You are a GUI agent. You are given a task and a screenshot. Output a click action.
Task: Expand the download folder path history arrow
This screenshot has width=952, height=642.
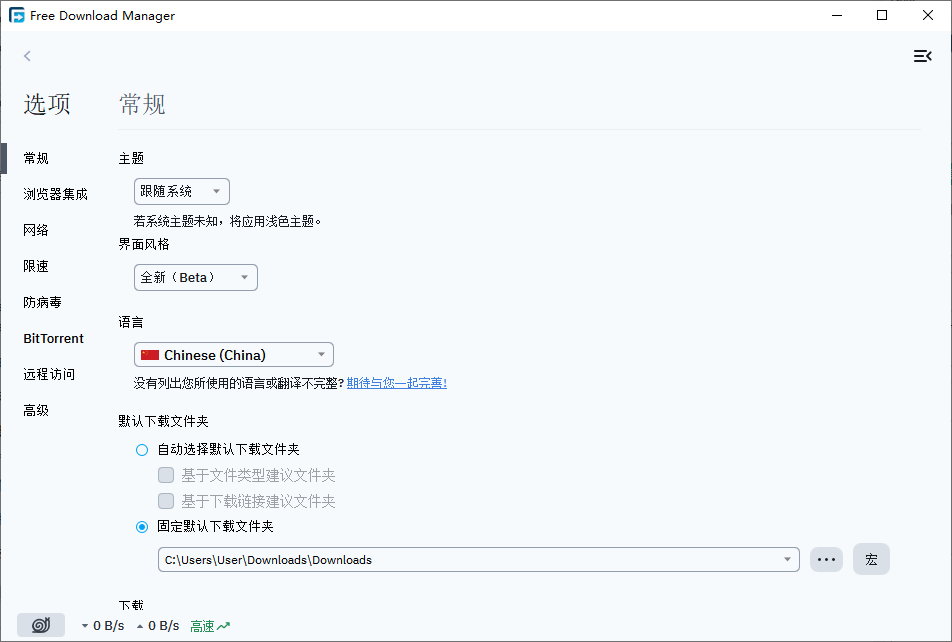point(787,559)
